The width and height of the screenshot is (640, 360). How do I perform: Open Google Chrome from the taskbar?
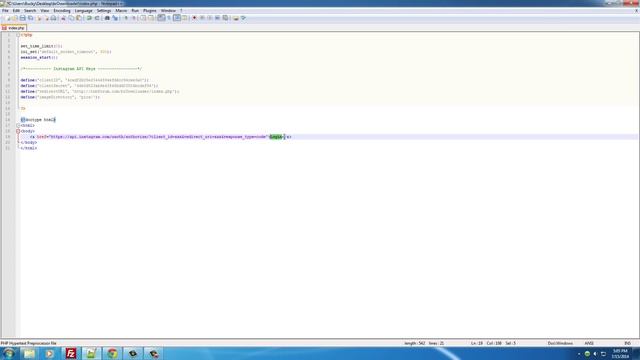112,353
